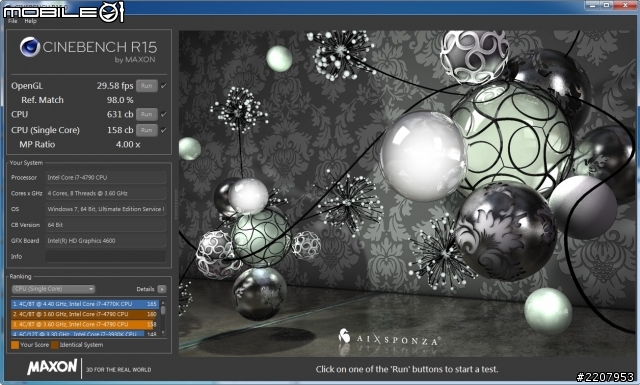Click the Info input field
The height and width of the screenshot is (385, 640).
105,256
